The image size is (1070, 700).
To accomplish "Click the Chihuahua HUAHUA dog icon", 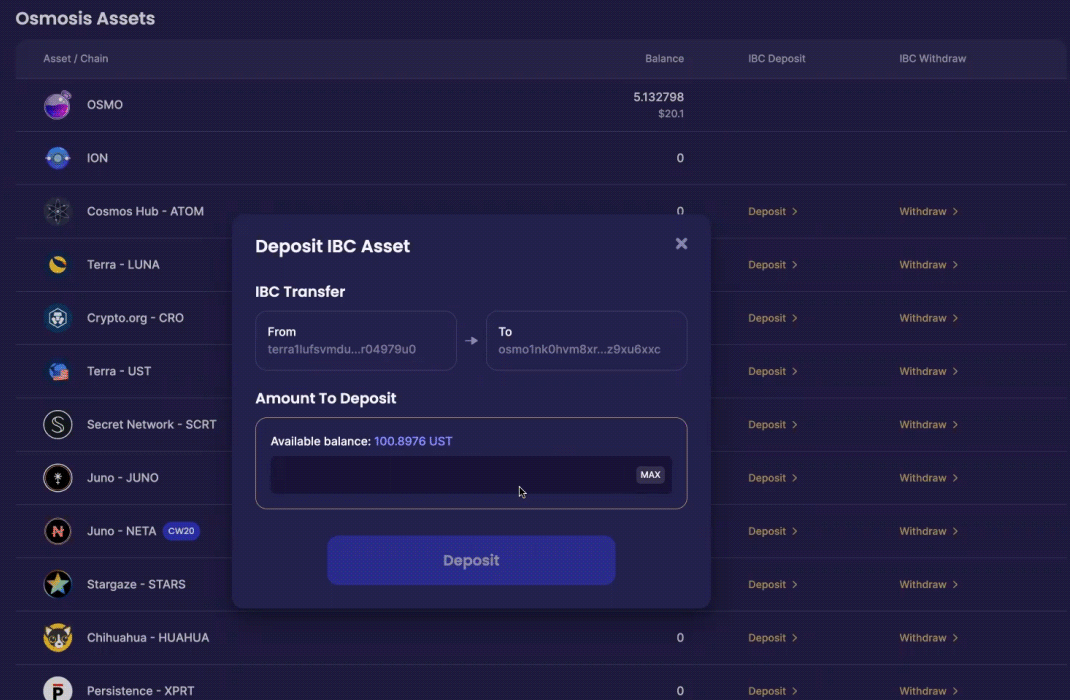I will tap(57, 637).
